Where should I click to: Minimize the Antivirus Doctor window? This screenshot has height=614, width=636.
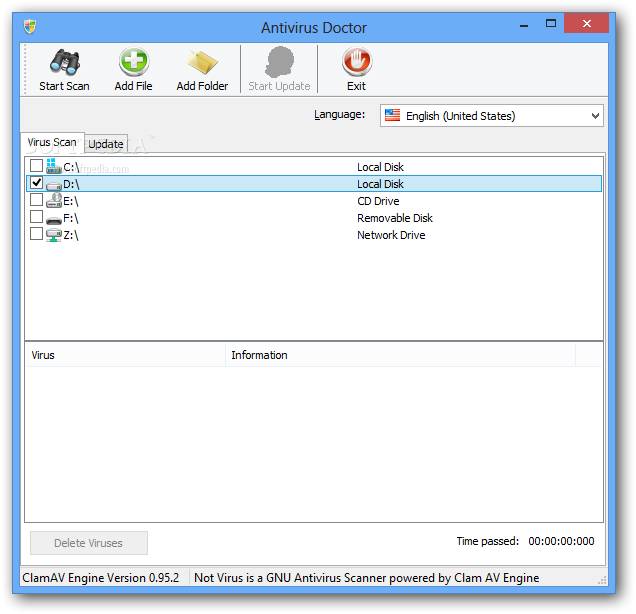point(524,24)
